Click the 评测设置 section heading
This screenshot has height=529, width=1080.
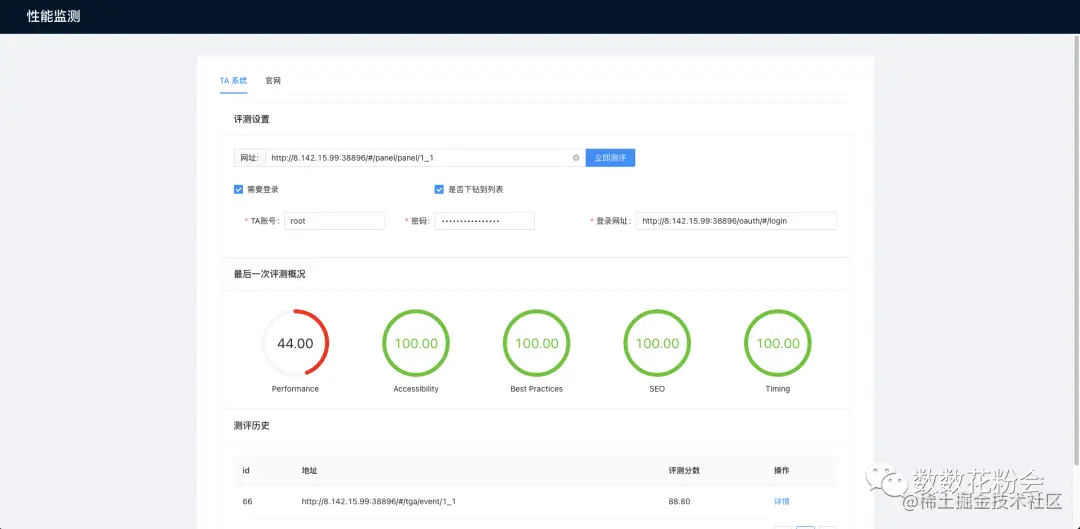coord(251,119)
